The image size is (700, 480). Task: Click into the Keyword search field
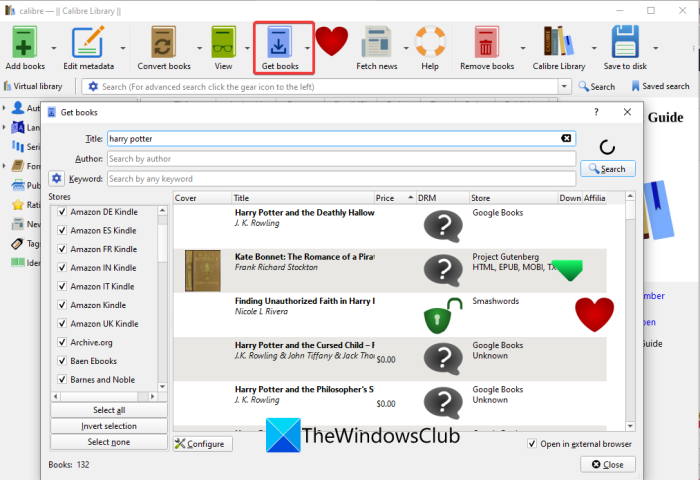(x=342, y=179)
